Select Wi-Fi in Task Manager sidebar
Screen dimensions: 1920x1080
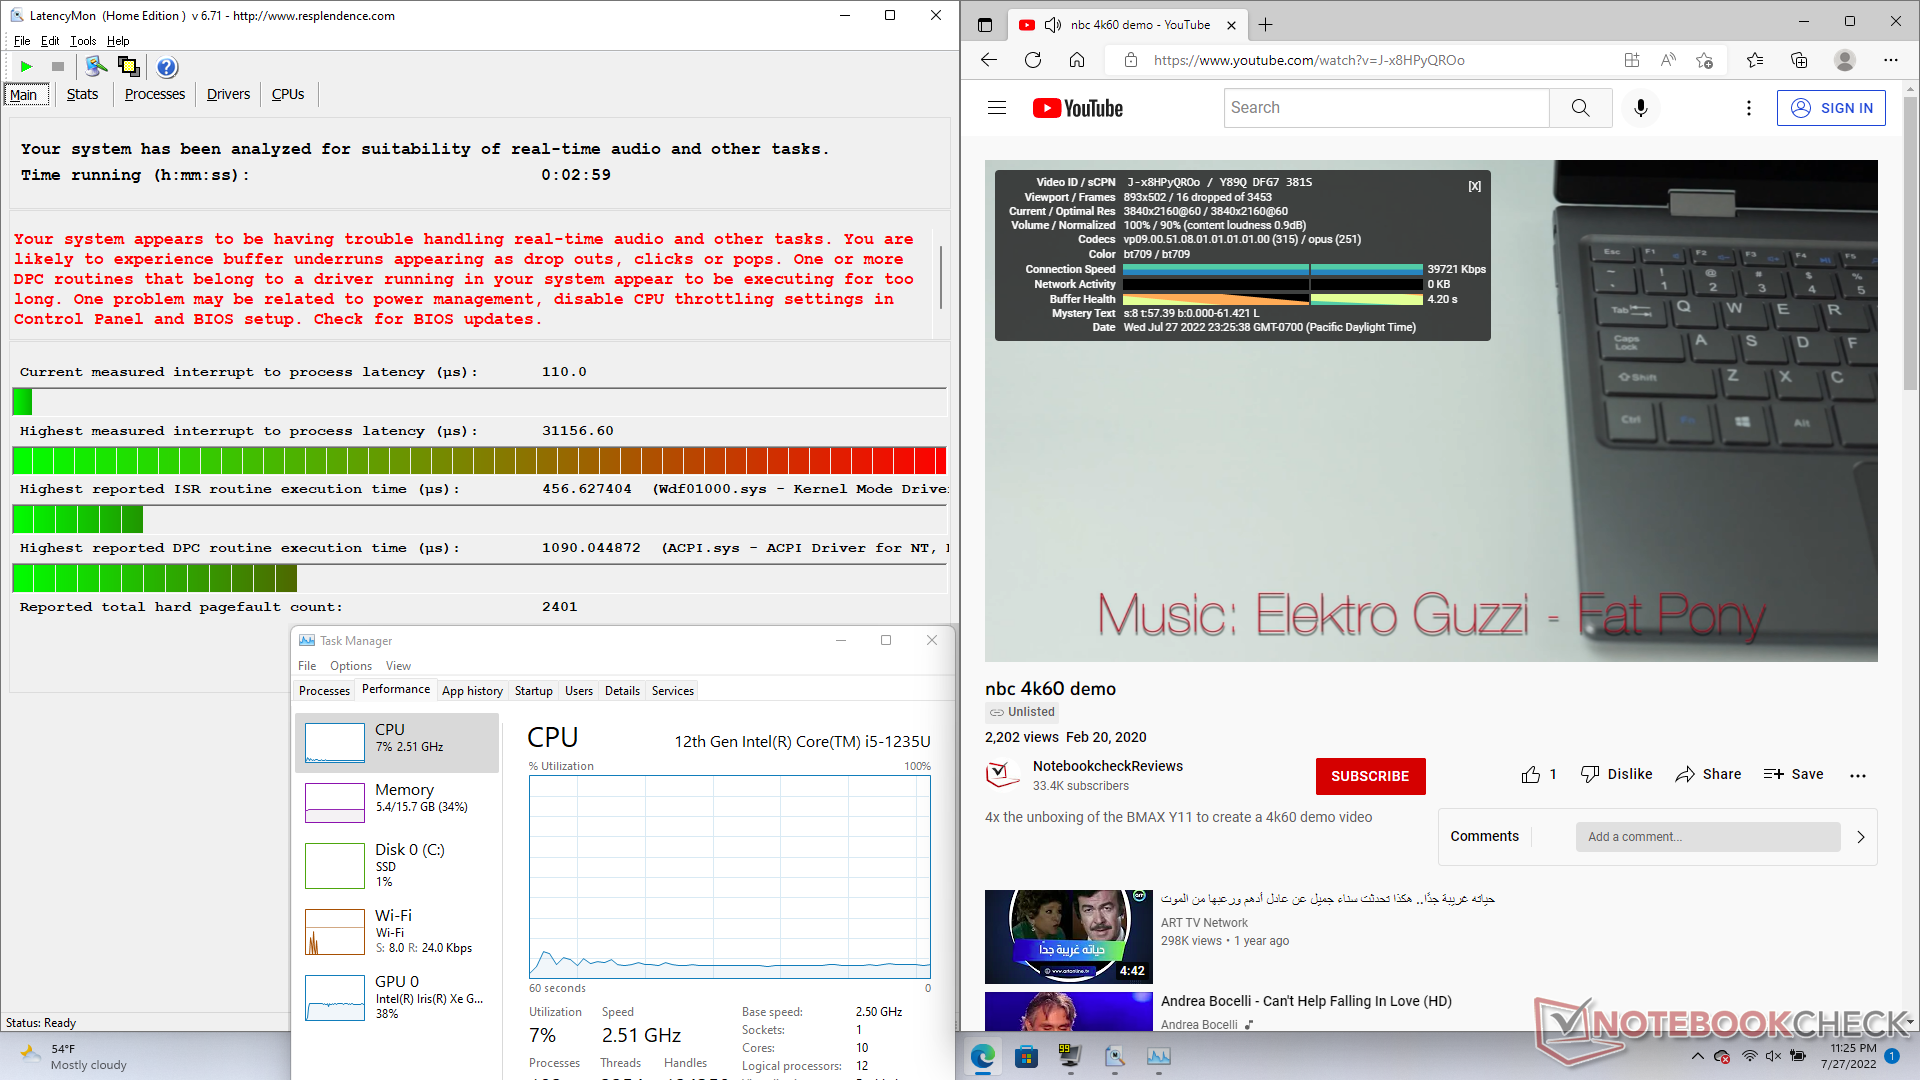397,931
